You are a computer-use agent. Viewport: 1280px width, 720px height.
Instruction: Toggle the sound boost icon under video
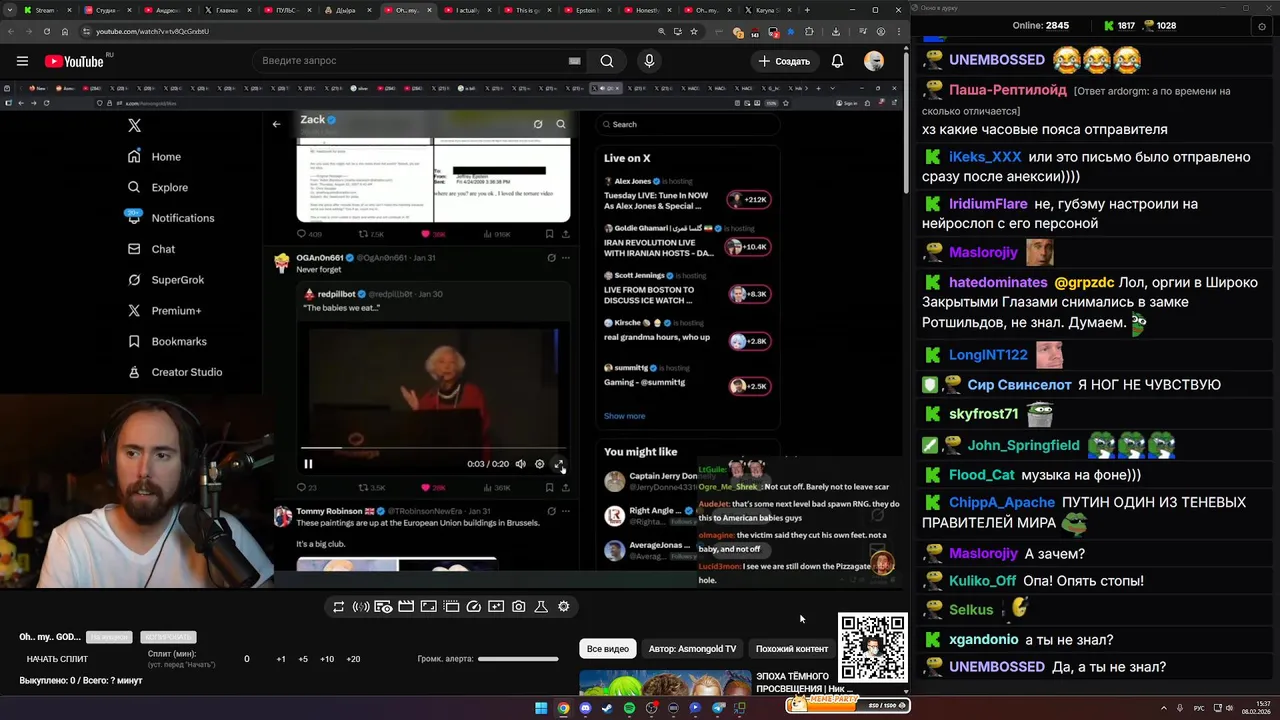361,607
